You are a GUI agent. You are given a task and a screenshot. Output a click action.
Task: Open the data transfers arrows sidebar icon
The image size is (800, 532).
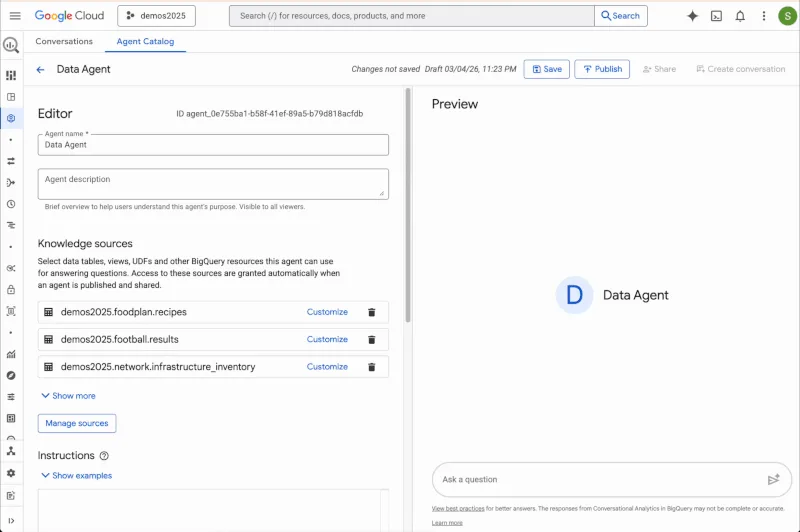[11, 161]
